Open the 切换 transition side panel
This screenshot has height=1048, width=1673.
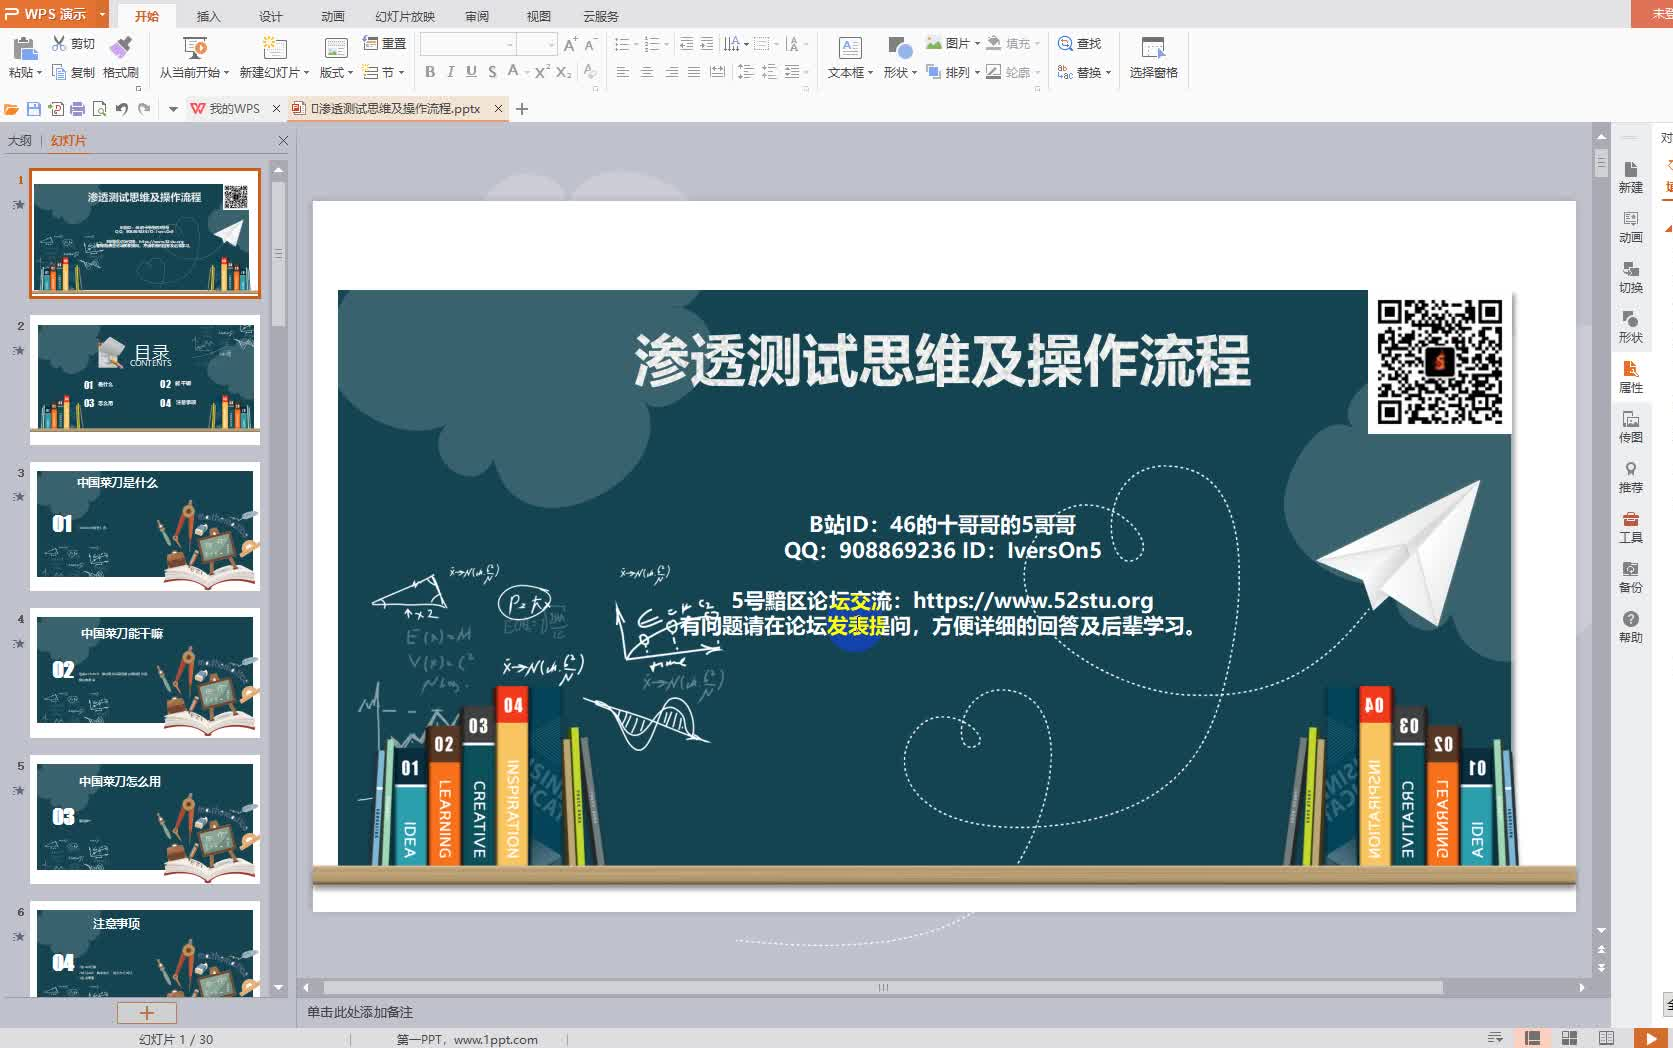point(1631,277)
